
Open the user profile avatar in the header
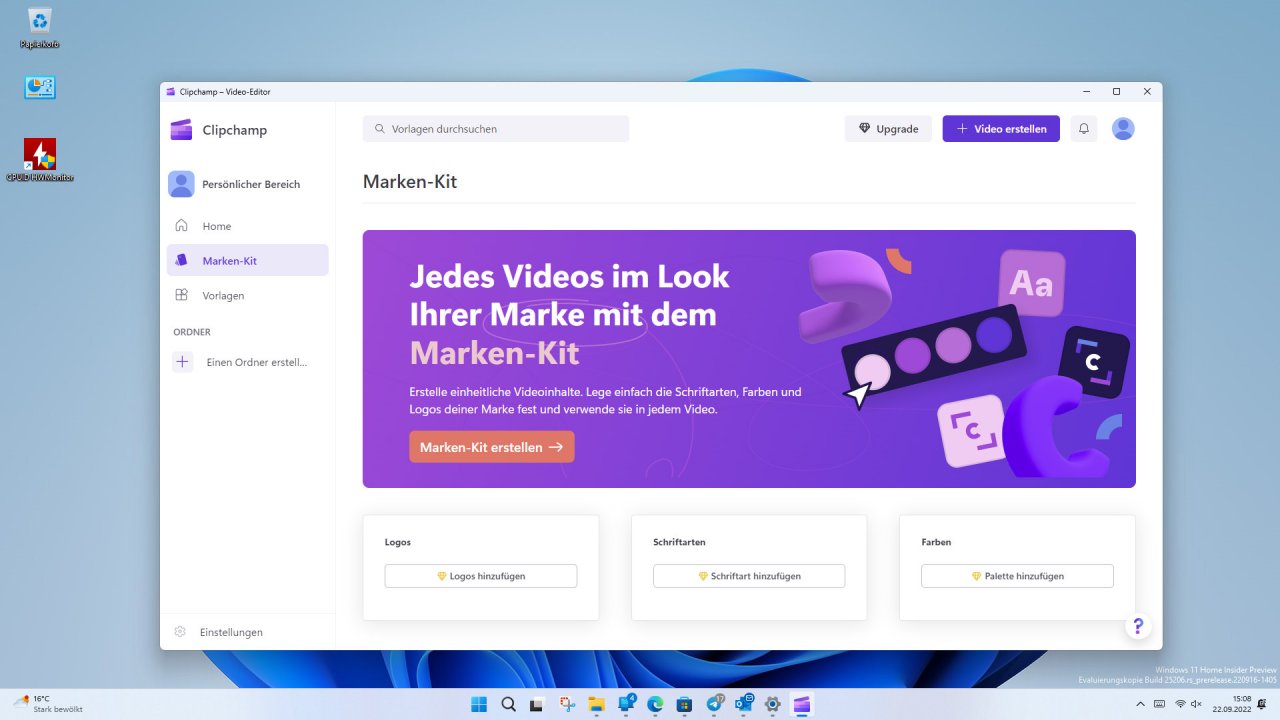1123,129
